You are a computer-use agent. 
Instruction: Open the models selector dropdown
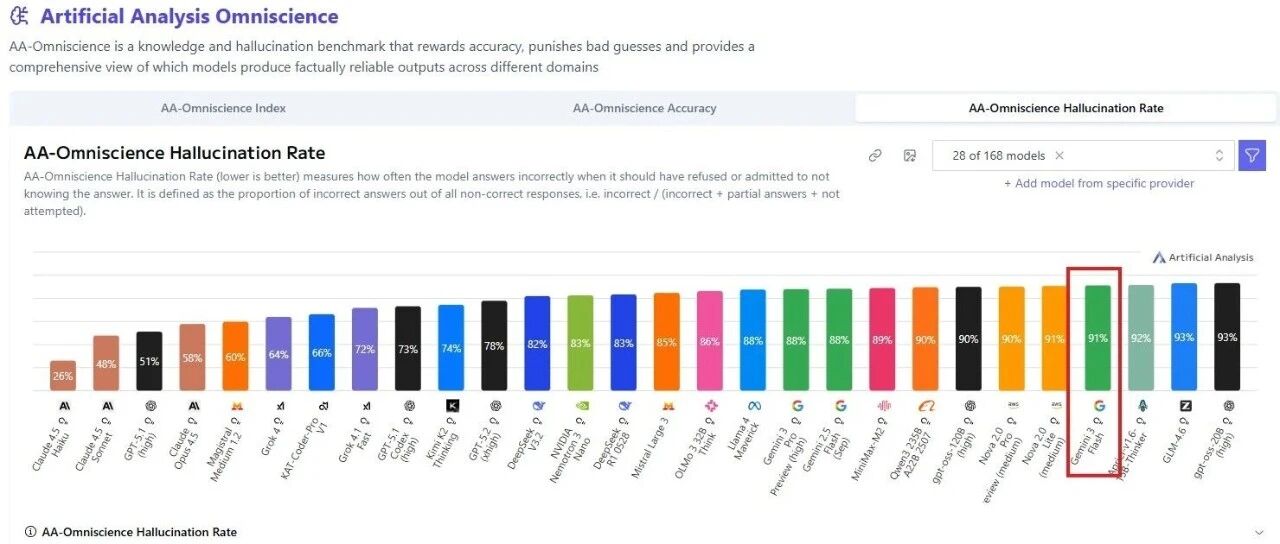click(1083, 155)
